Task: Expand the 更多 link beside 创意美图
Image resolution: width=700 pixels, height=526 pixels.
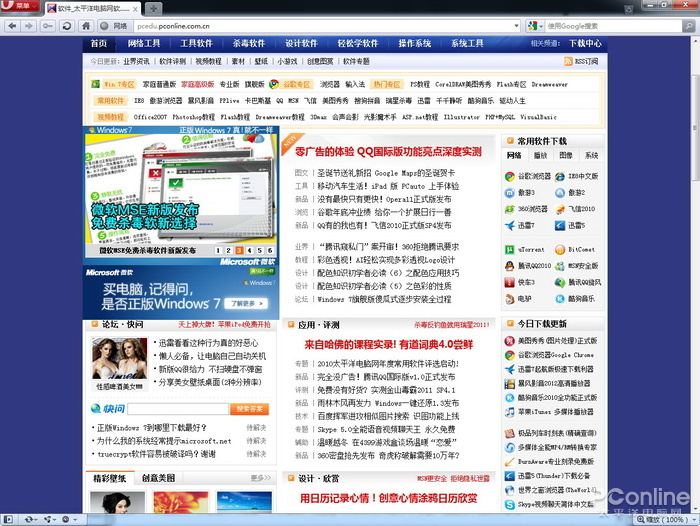Action: click(x=261, y=478)
